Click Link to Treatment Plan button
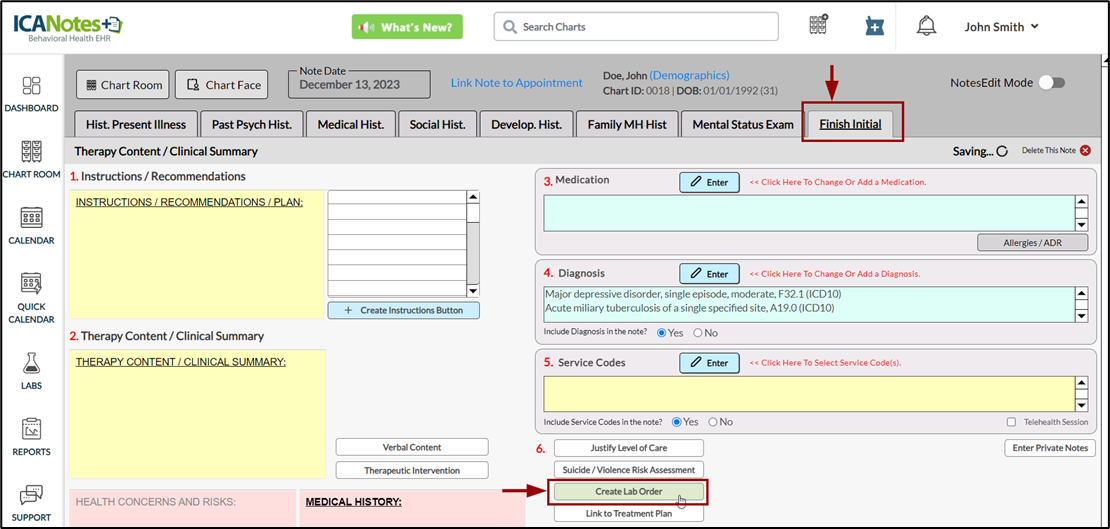Screen dimensions: 1110x529 tap(629, 513)
